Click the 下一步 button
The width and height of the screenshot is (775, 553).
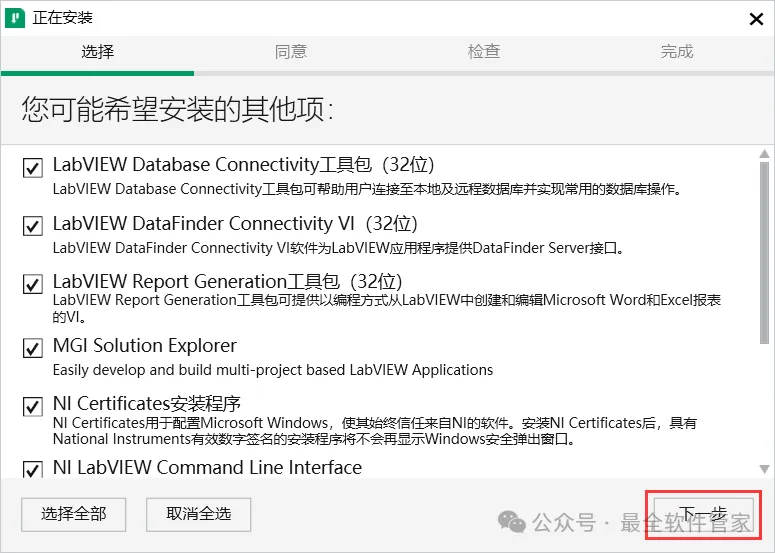coord(703,514)
